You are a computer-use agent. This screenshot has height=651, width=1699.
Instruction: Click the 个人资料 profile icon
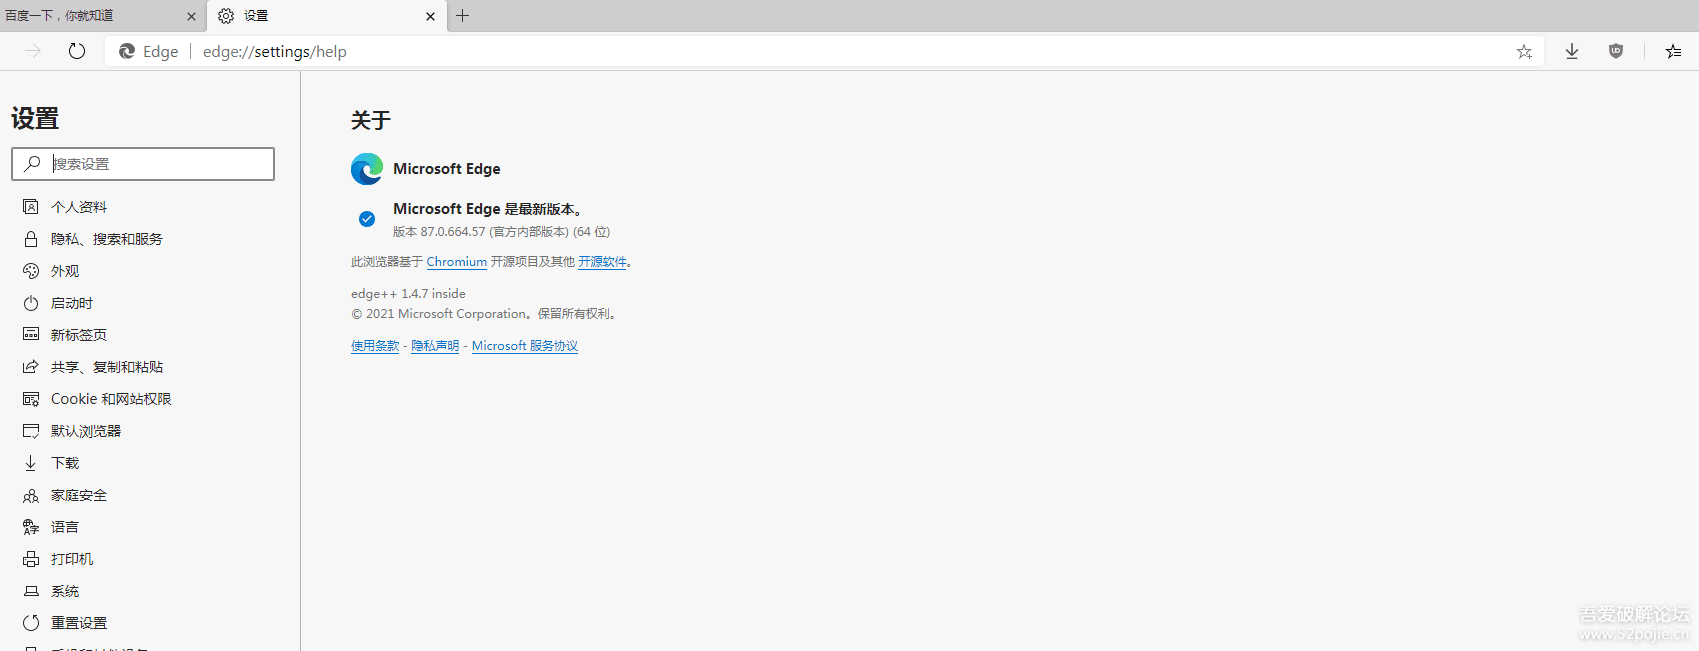tap(31, 207)
